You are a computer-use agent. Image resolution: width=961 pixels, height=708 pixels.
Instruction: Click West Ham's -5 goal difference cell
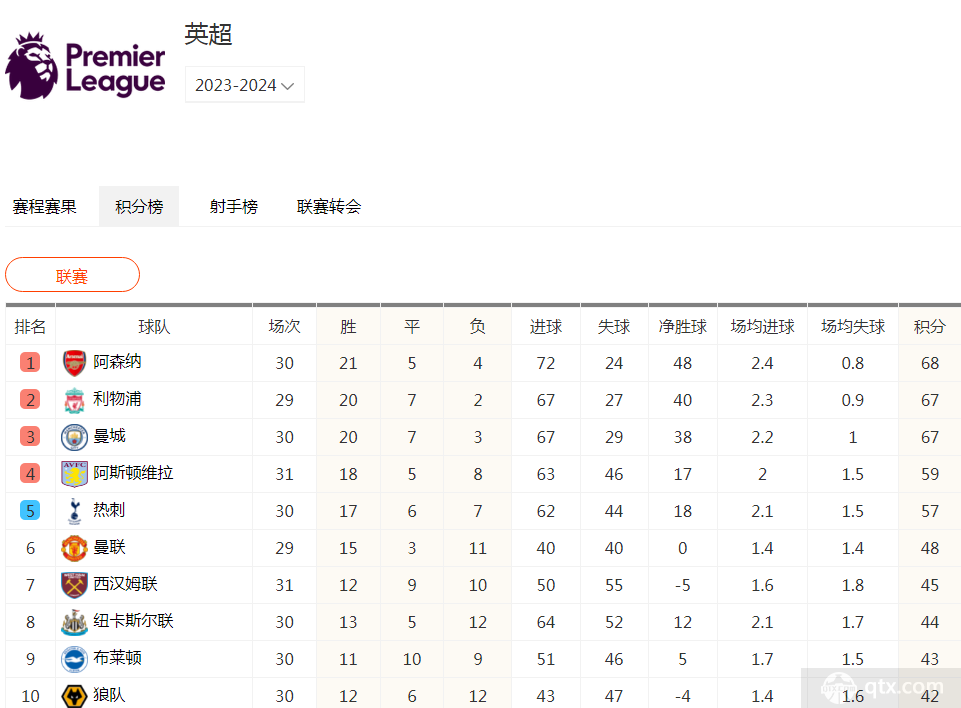[683, 585]
